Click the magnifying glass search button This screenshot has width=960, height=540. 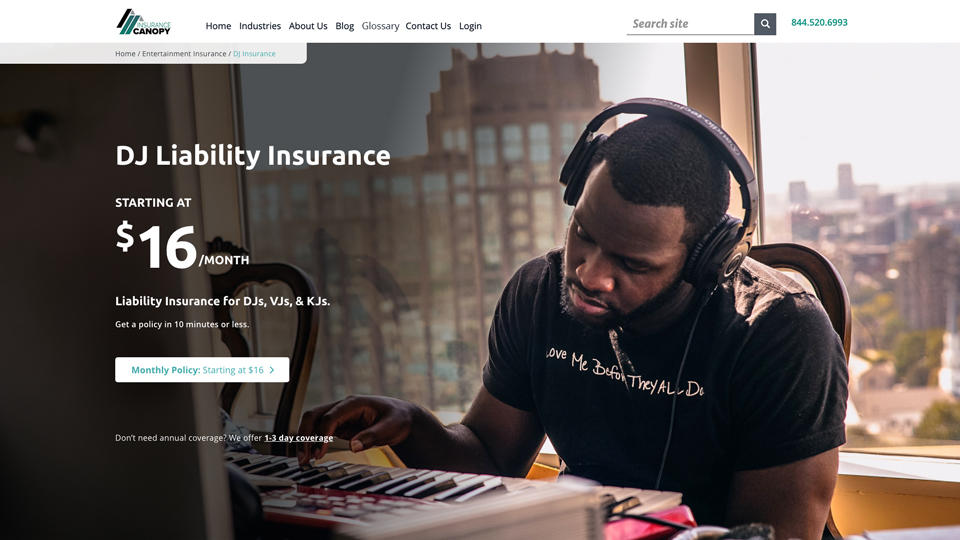click(765, 24)
